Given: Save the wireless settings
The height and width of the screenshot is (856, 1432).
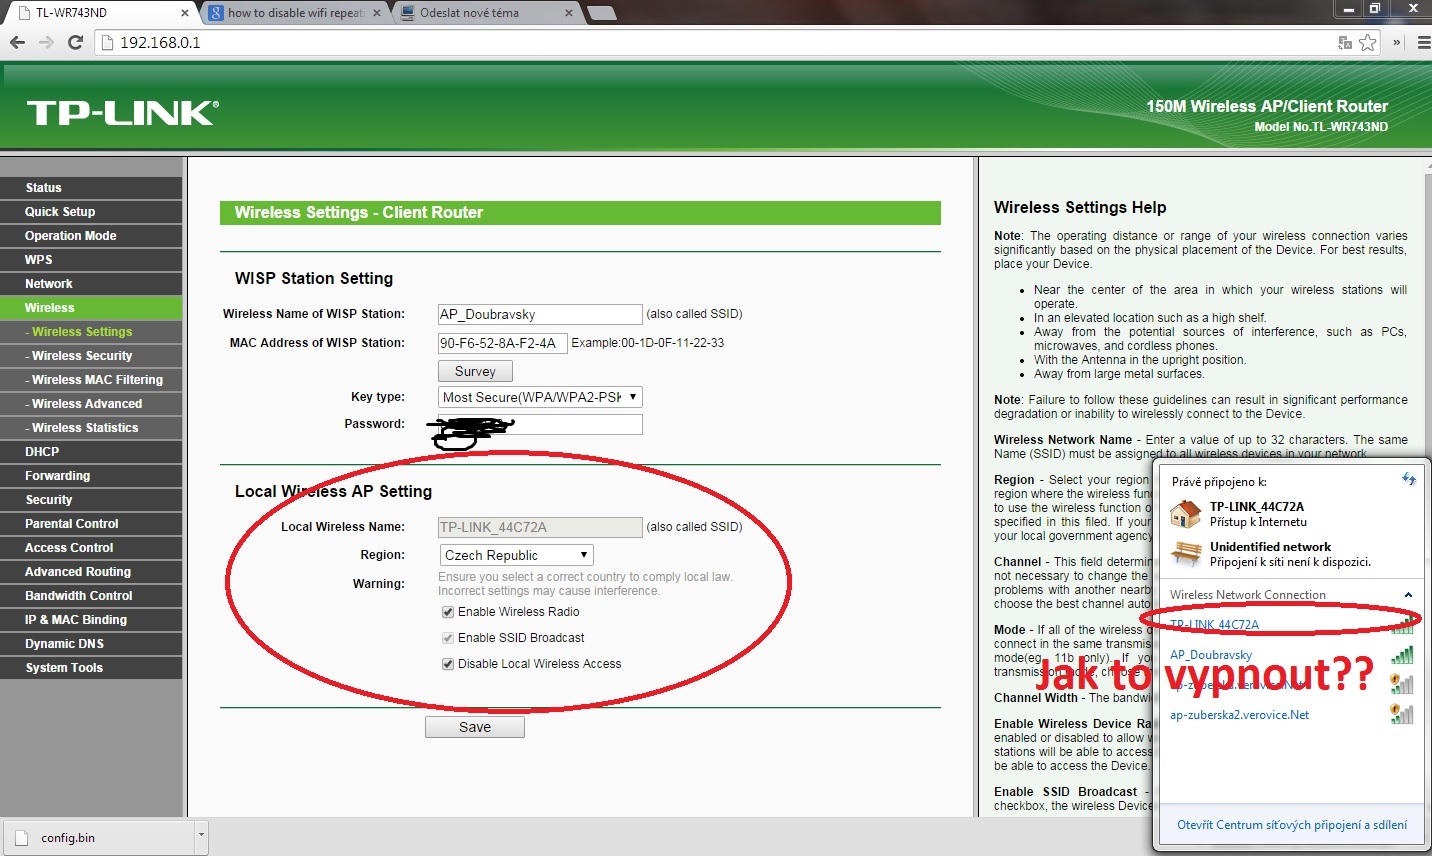Looking at the screenshot, I should pos(475,727).
